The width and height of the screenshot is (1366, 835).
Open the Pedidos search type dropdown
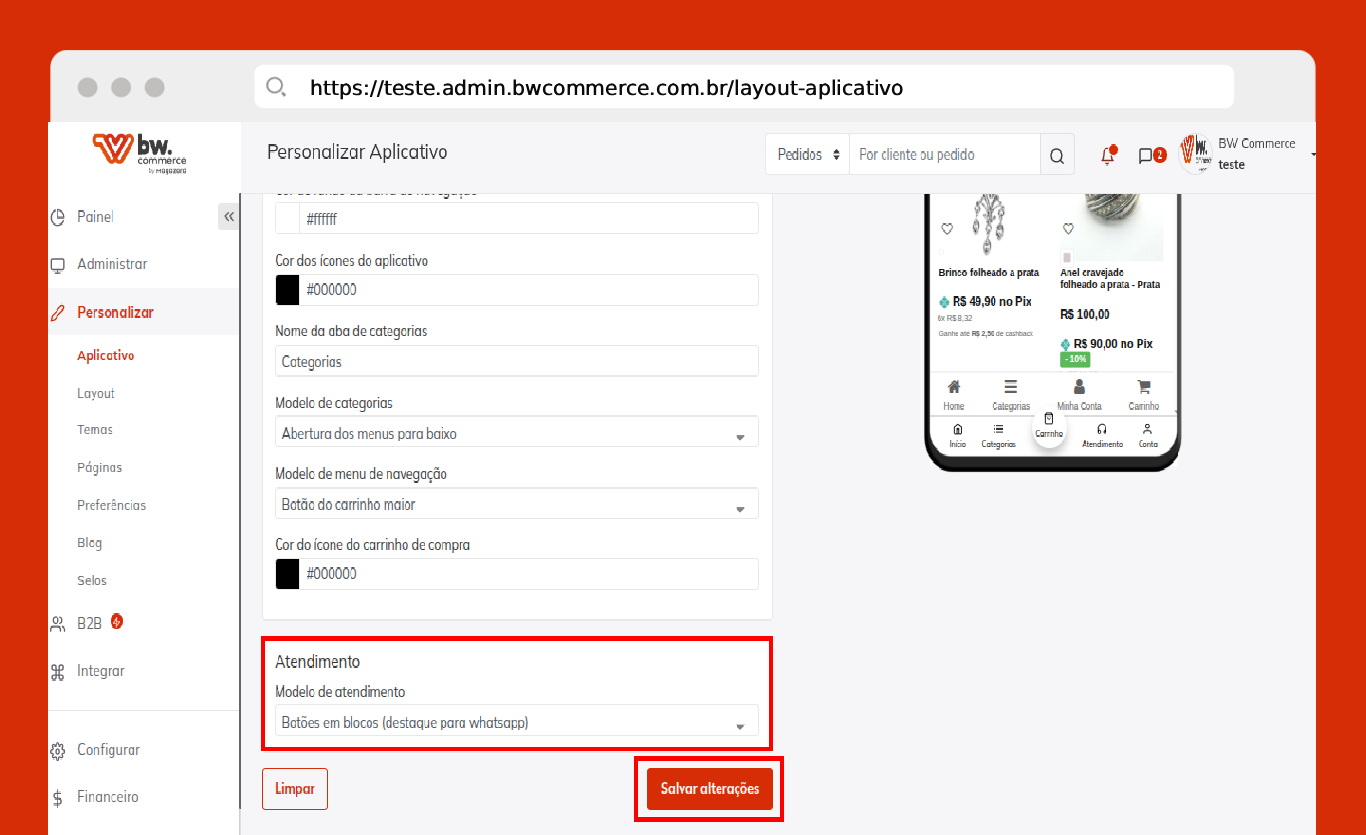click(x=808, y=155)
